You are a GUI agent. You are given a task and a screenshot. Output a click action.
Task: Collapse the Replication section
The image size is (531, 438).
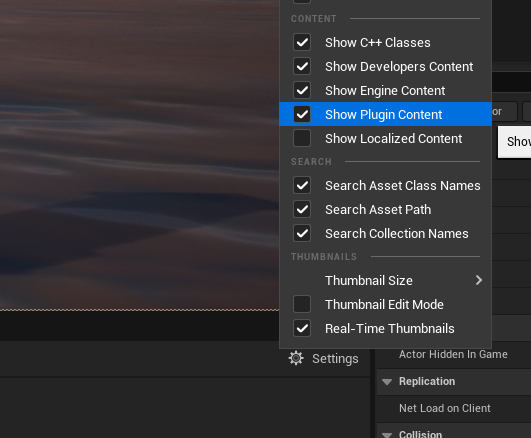(387, 382)
